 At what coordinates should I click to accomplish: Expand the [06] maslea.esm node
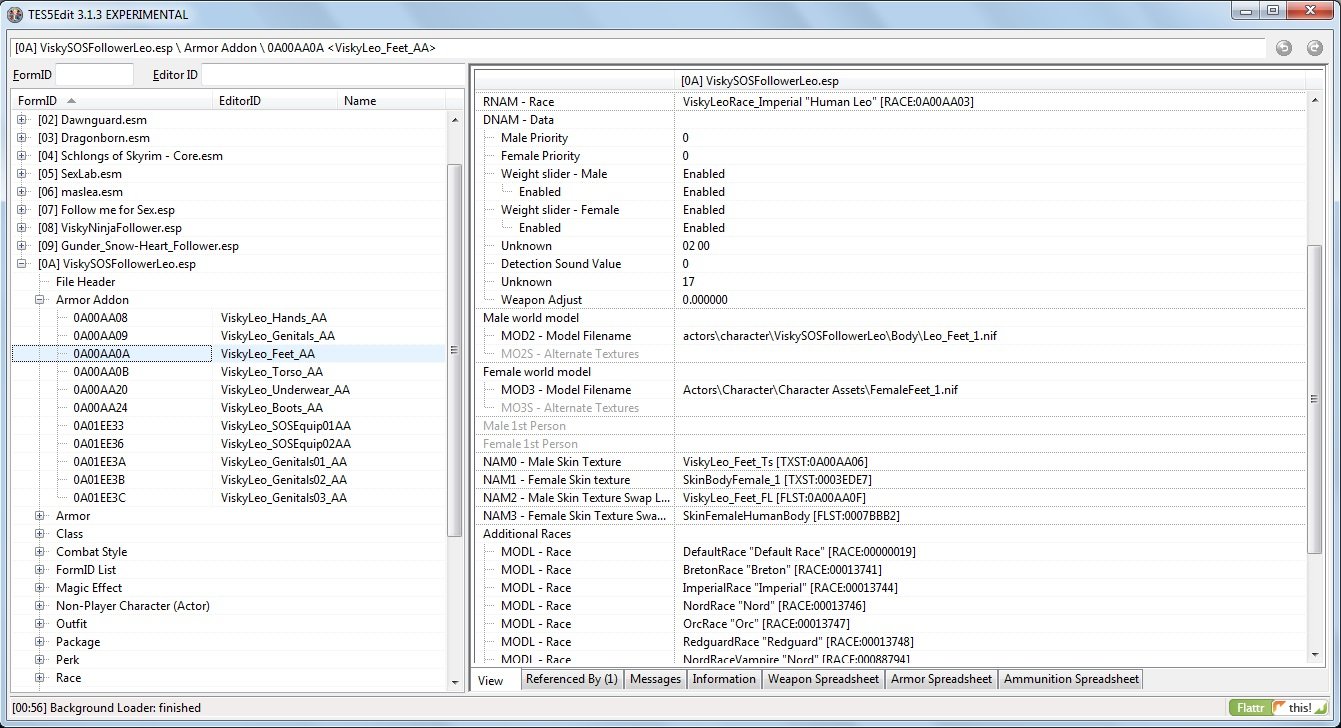(x=21, y=192)
